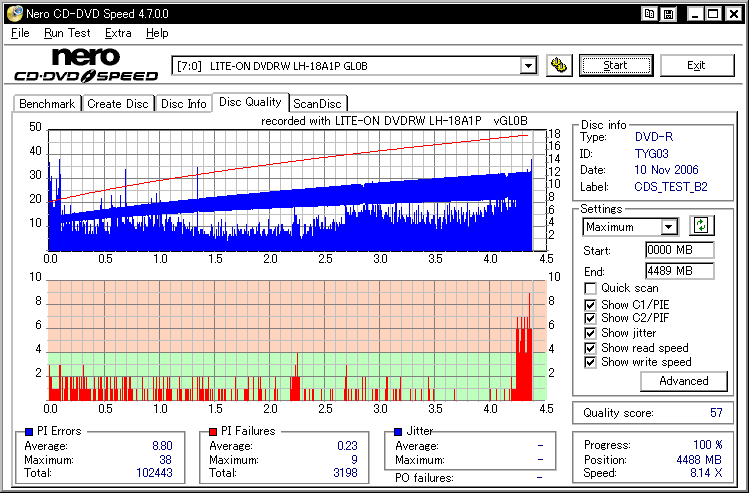
Task: Click the disc type DVD-R
Action: coord(654,137)
